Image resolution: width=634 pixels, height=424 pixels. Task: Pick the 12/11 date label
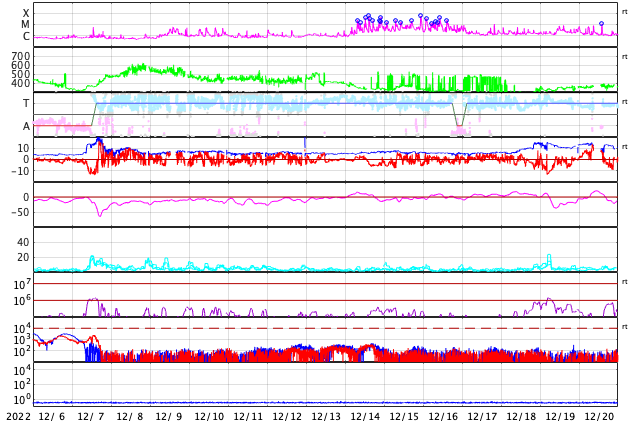pos(247,416)
